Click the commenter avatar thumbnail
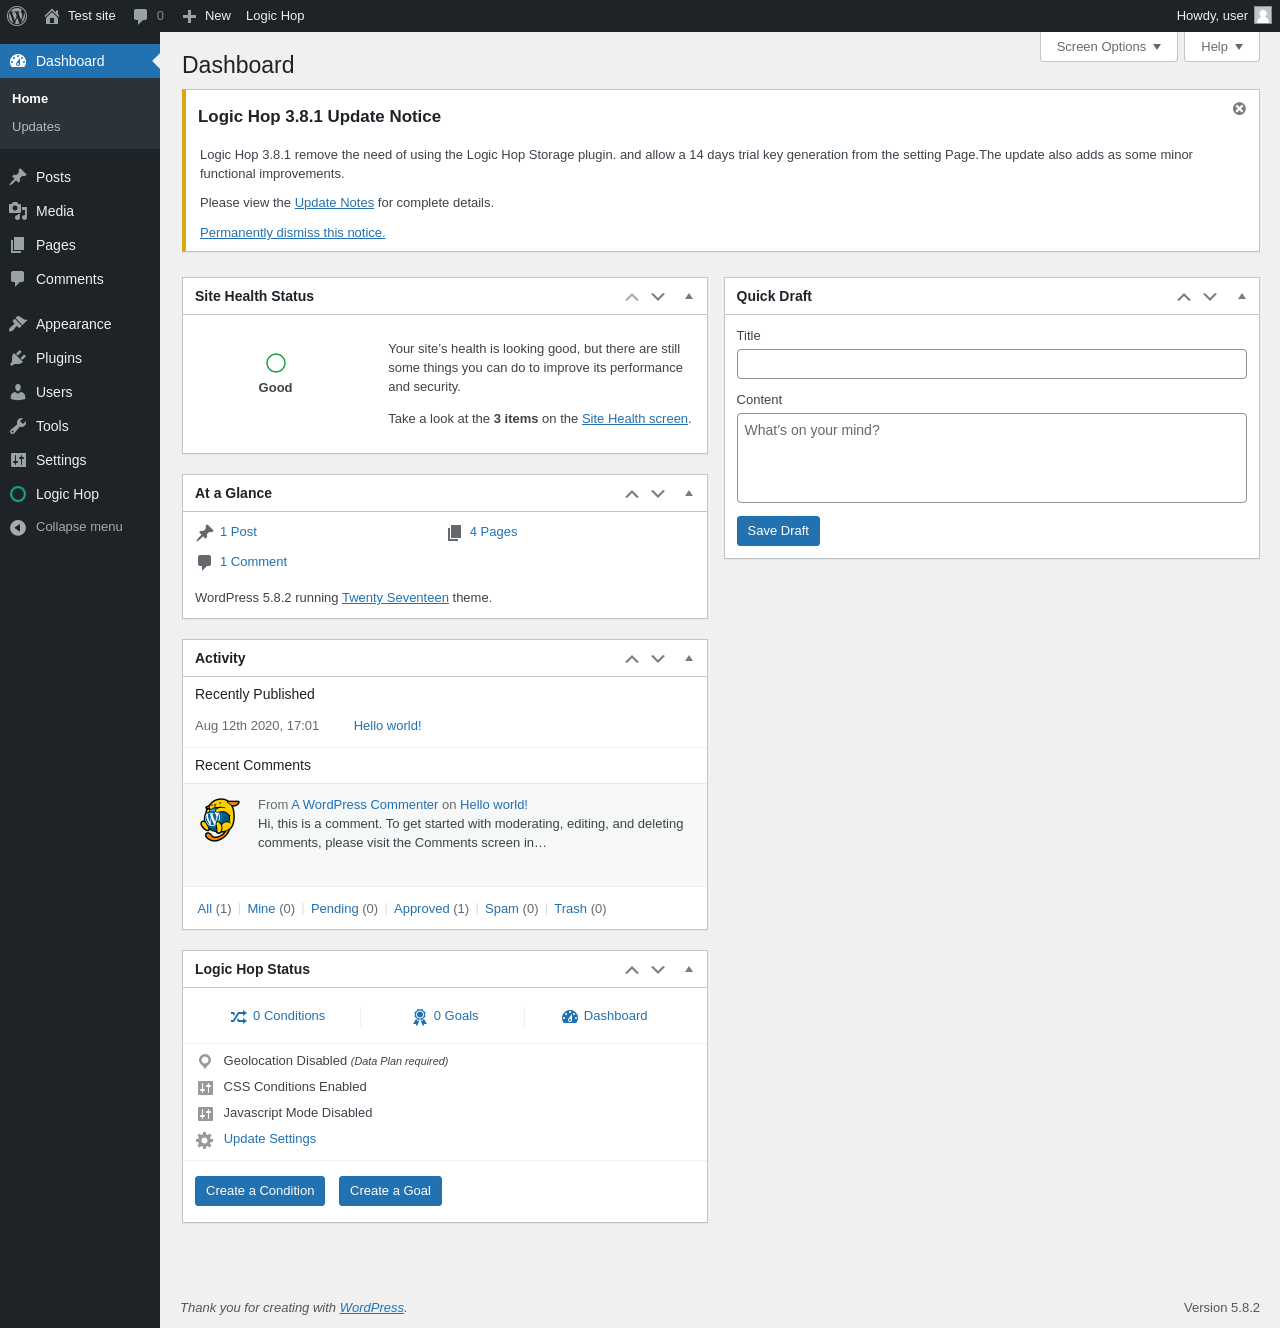1280x1328 pixels. [x=220, y=820]
